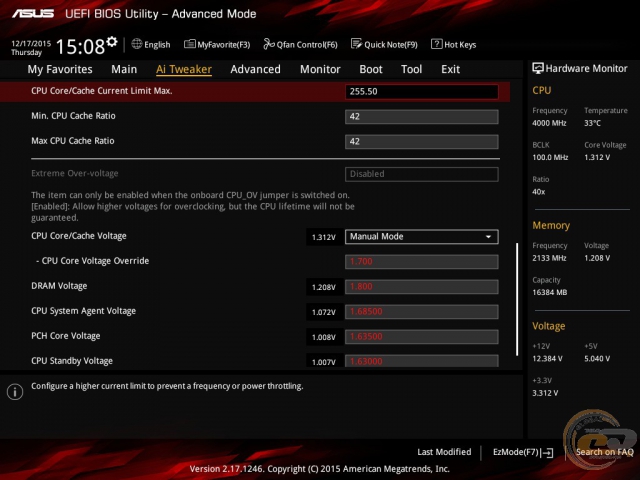
Task: Click the DRAM Voltage input field
Action: [x=422, y=287]
